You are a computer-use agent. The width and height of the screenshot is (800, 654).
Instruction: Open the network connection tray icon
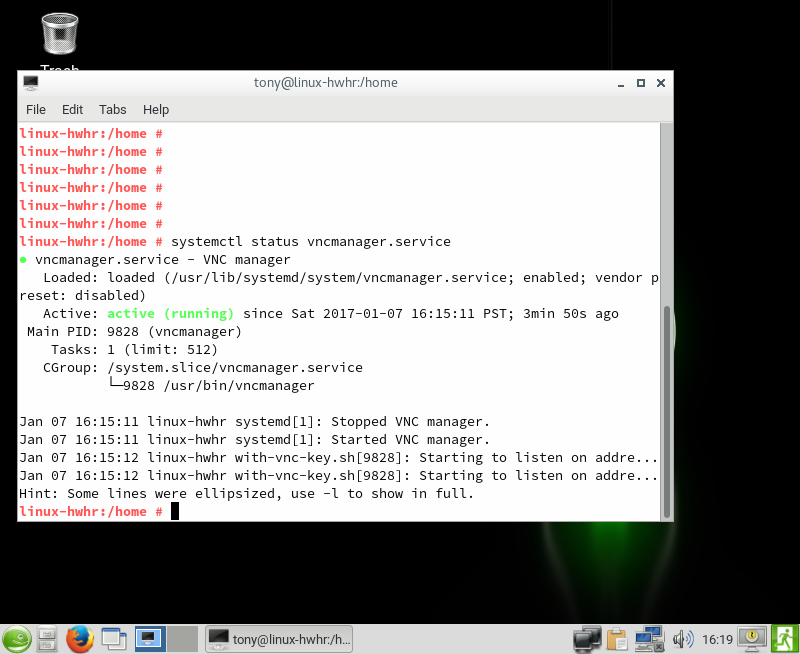pyautogui.click(x=648, y=639)
